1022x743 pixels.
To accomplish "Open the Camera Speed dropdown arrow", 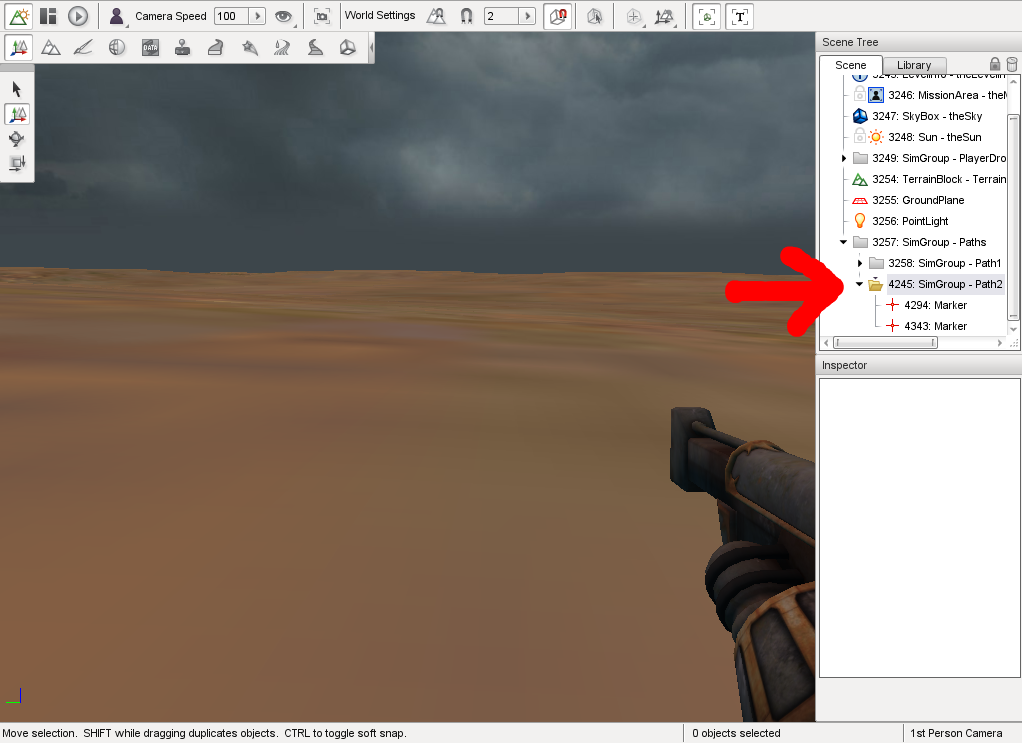I will point(256,16).
